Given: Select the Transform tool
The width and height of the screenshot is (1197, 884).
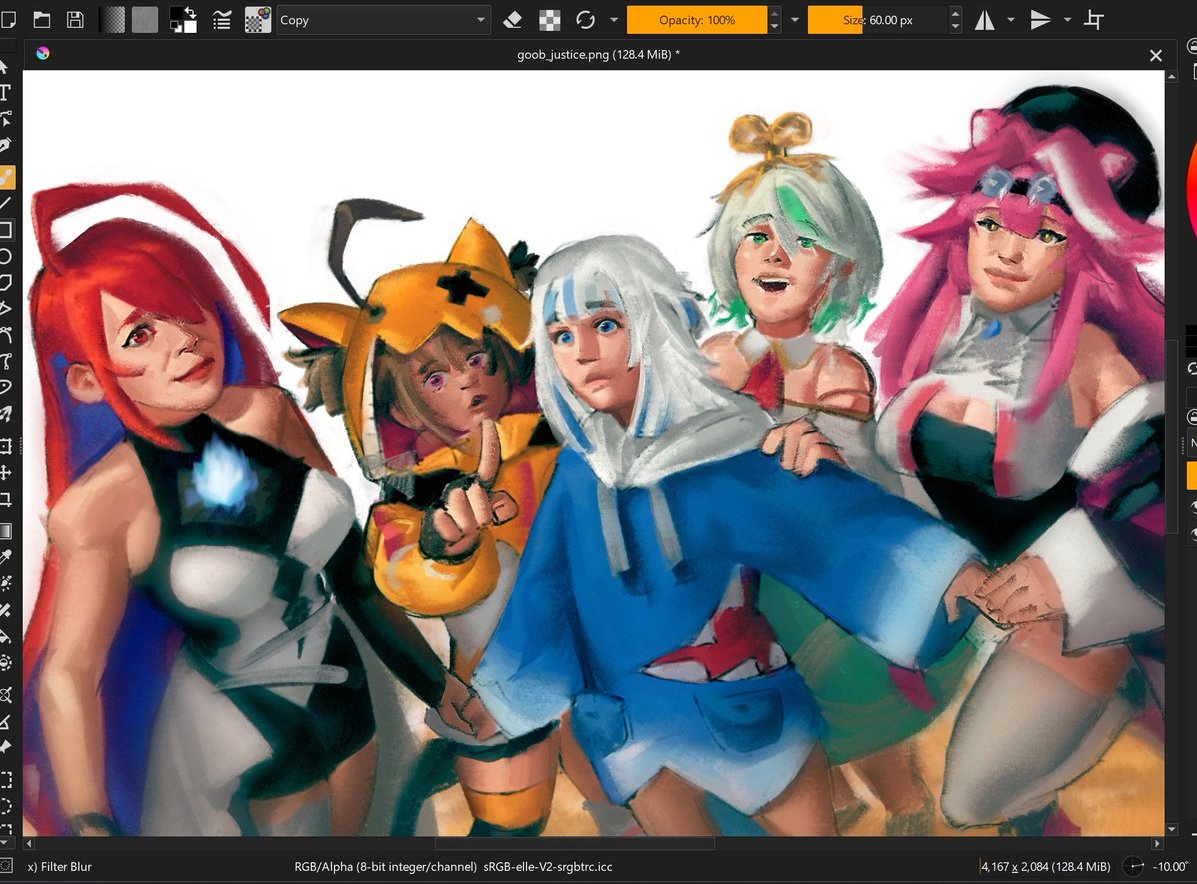Looking at the screenshot, I should pyautogui.click(x=5, y=446).
